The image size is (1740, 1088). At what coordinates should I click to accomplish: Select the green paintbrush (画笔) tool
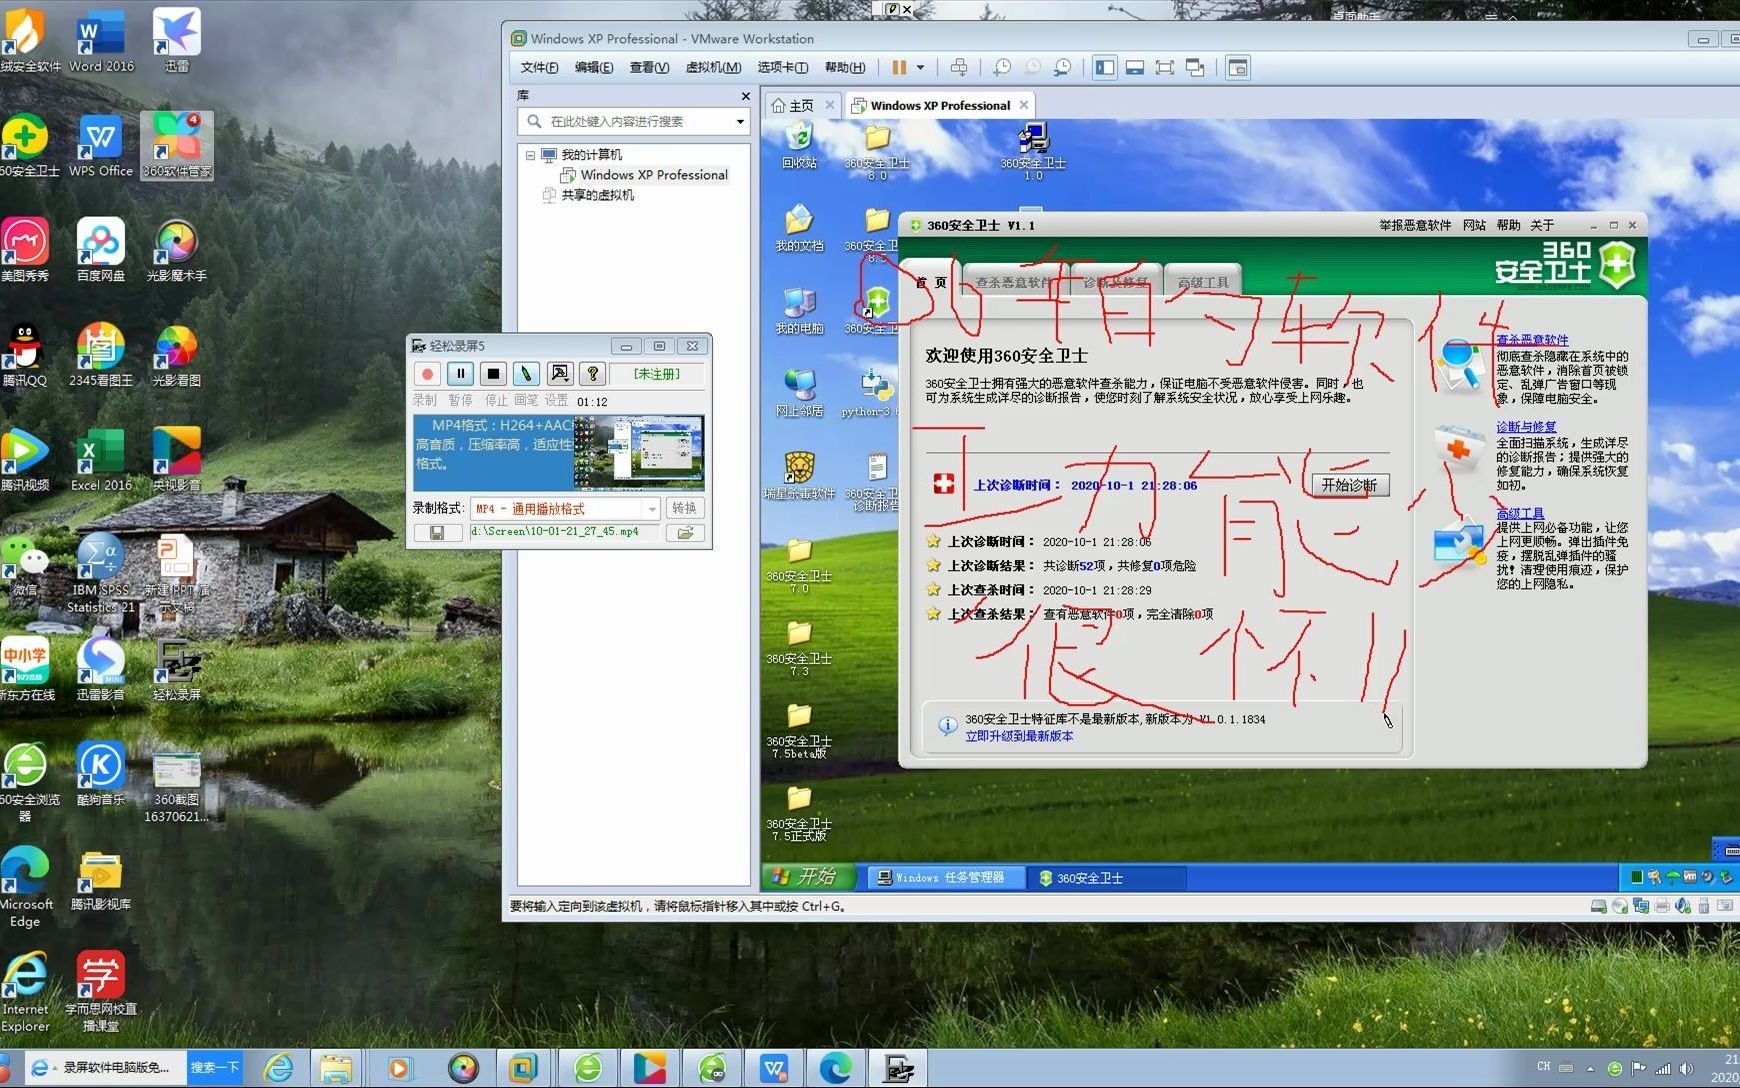coord(526,374)
